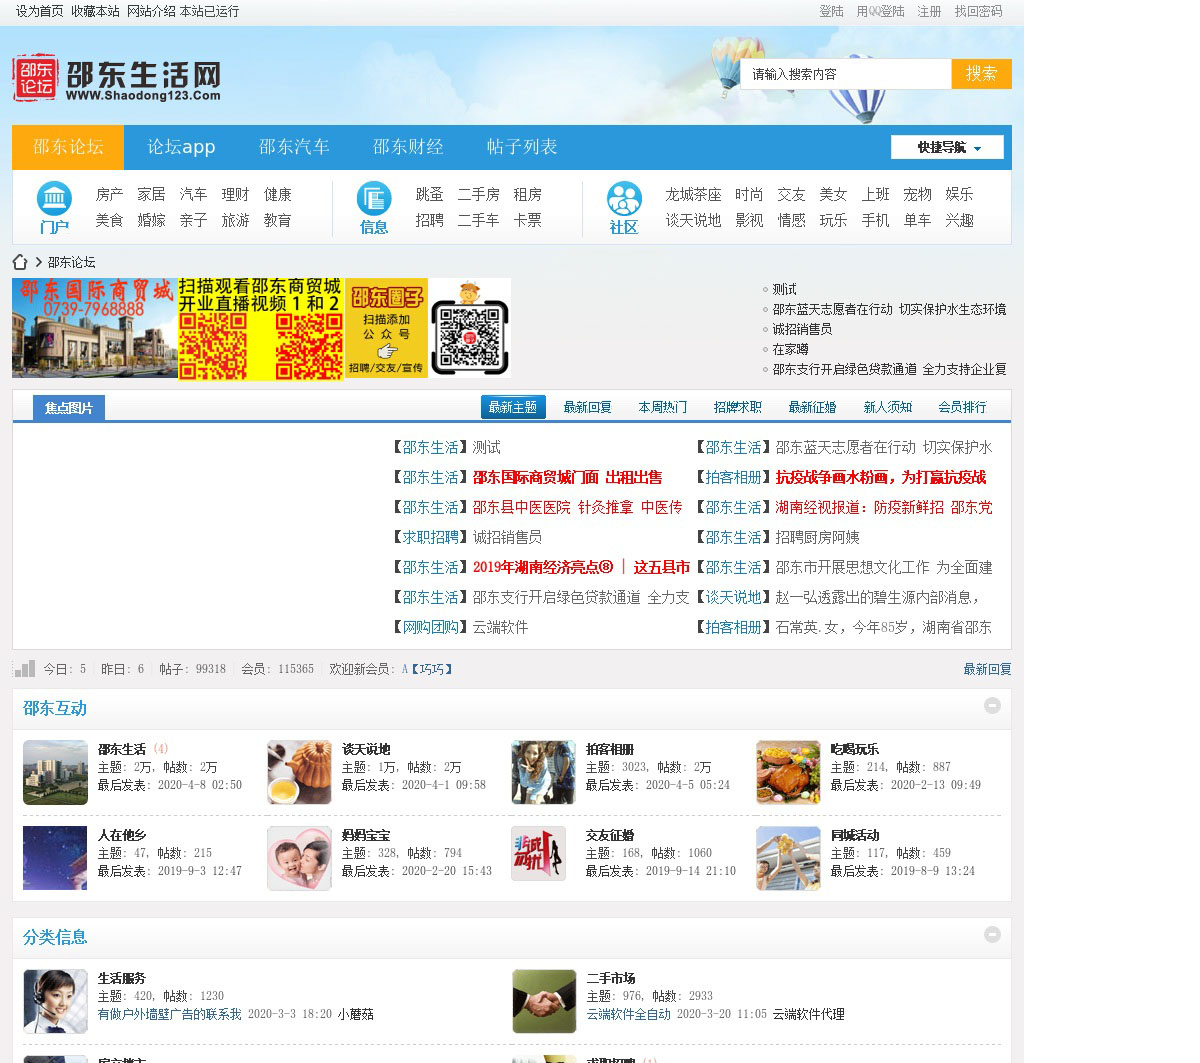The width and height of the screenshot is (1200, 1063).
Task: Open the 拍客相册 forum thumbnail
Action: (543, 772)
